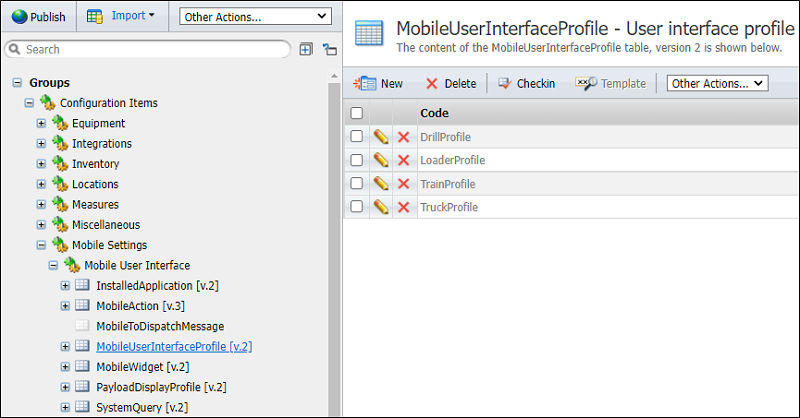
Task: Click the Checkin button
Action: (x=526, y=83)
